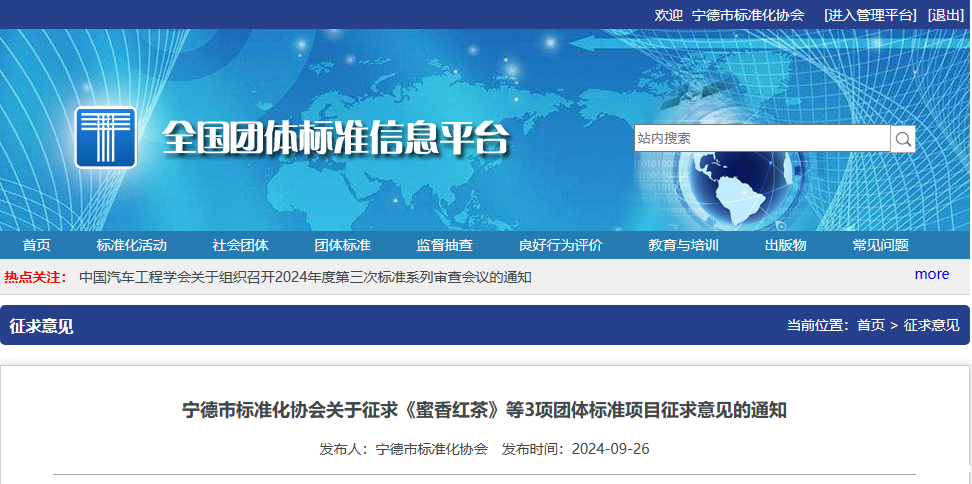Image resolution: width=972 pixels, height=484 pixels.
Task: Type in the 站内搜索 search field
Action: 761,138
